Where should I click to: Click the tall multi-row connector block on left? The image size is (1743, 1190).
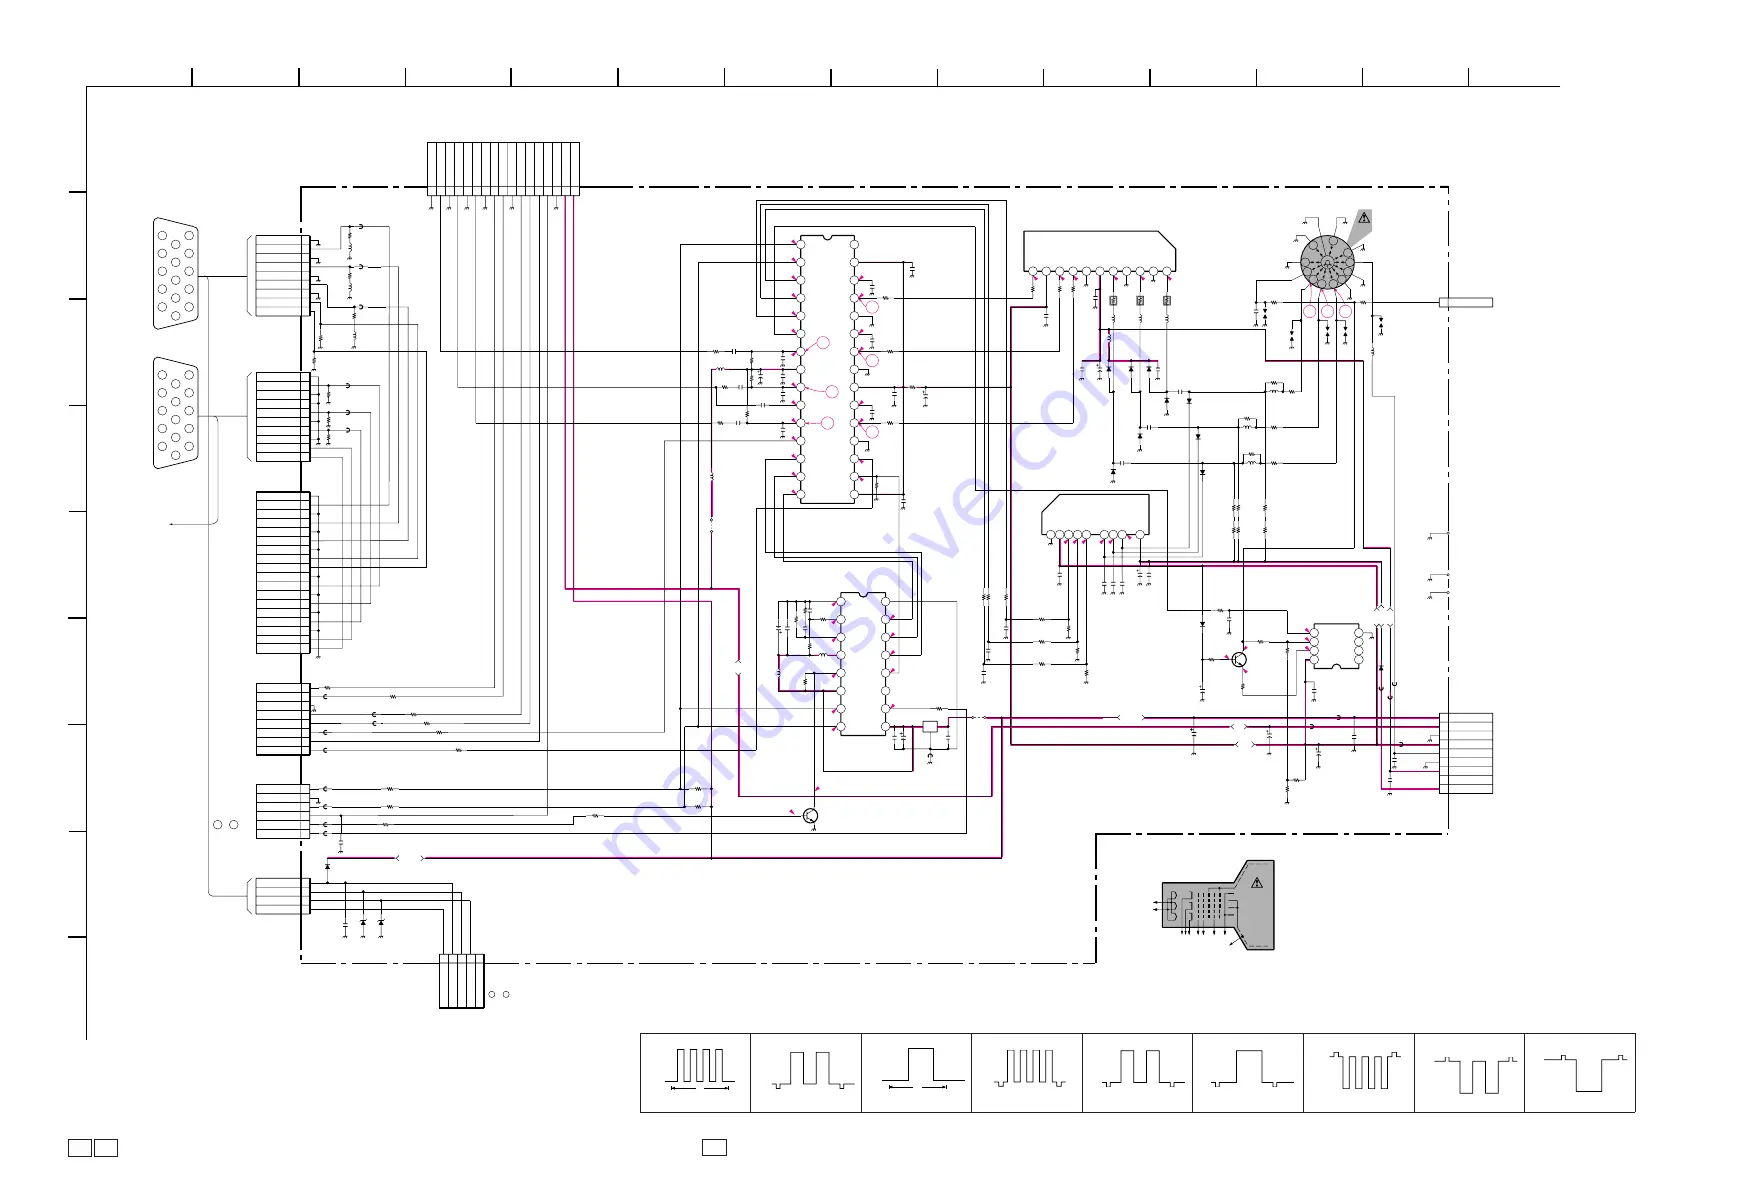[x=283, y=572]
